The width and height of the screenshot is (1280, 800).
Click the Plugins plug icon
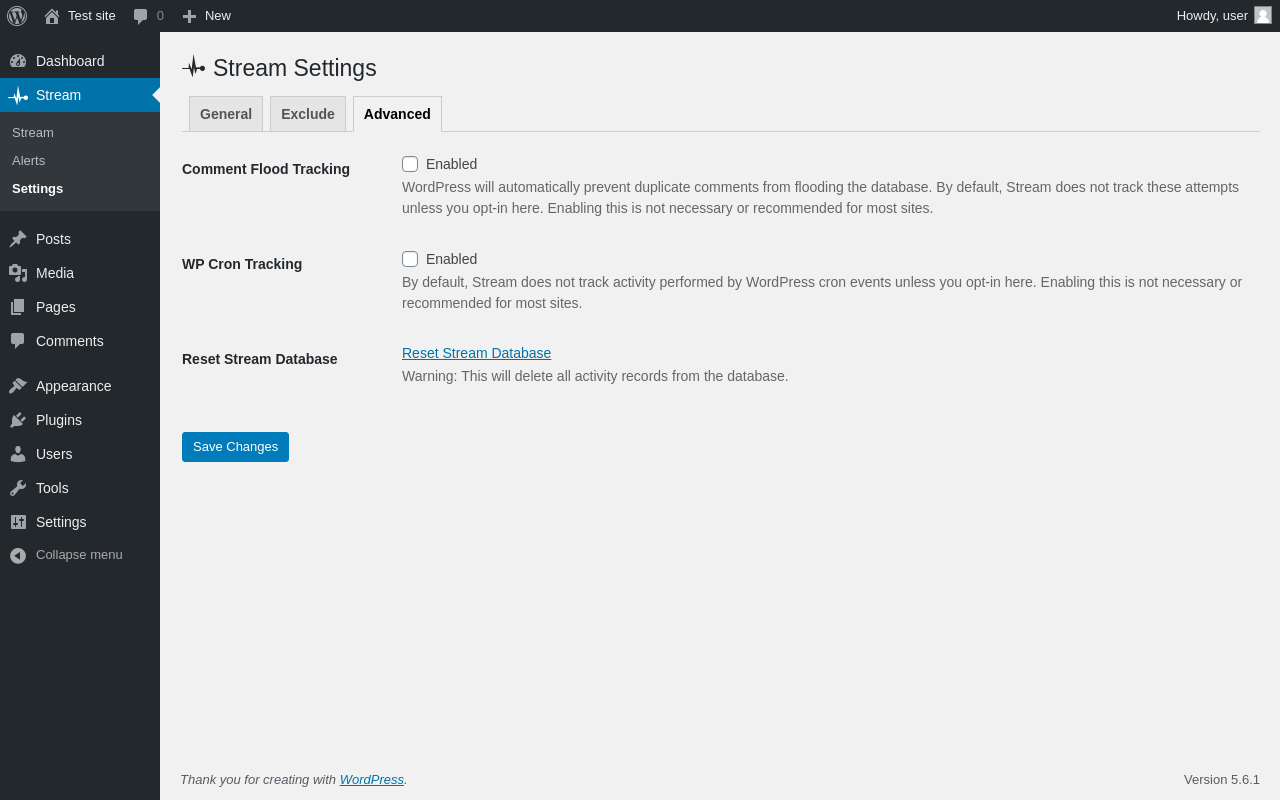coord(18,420)
